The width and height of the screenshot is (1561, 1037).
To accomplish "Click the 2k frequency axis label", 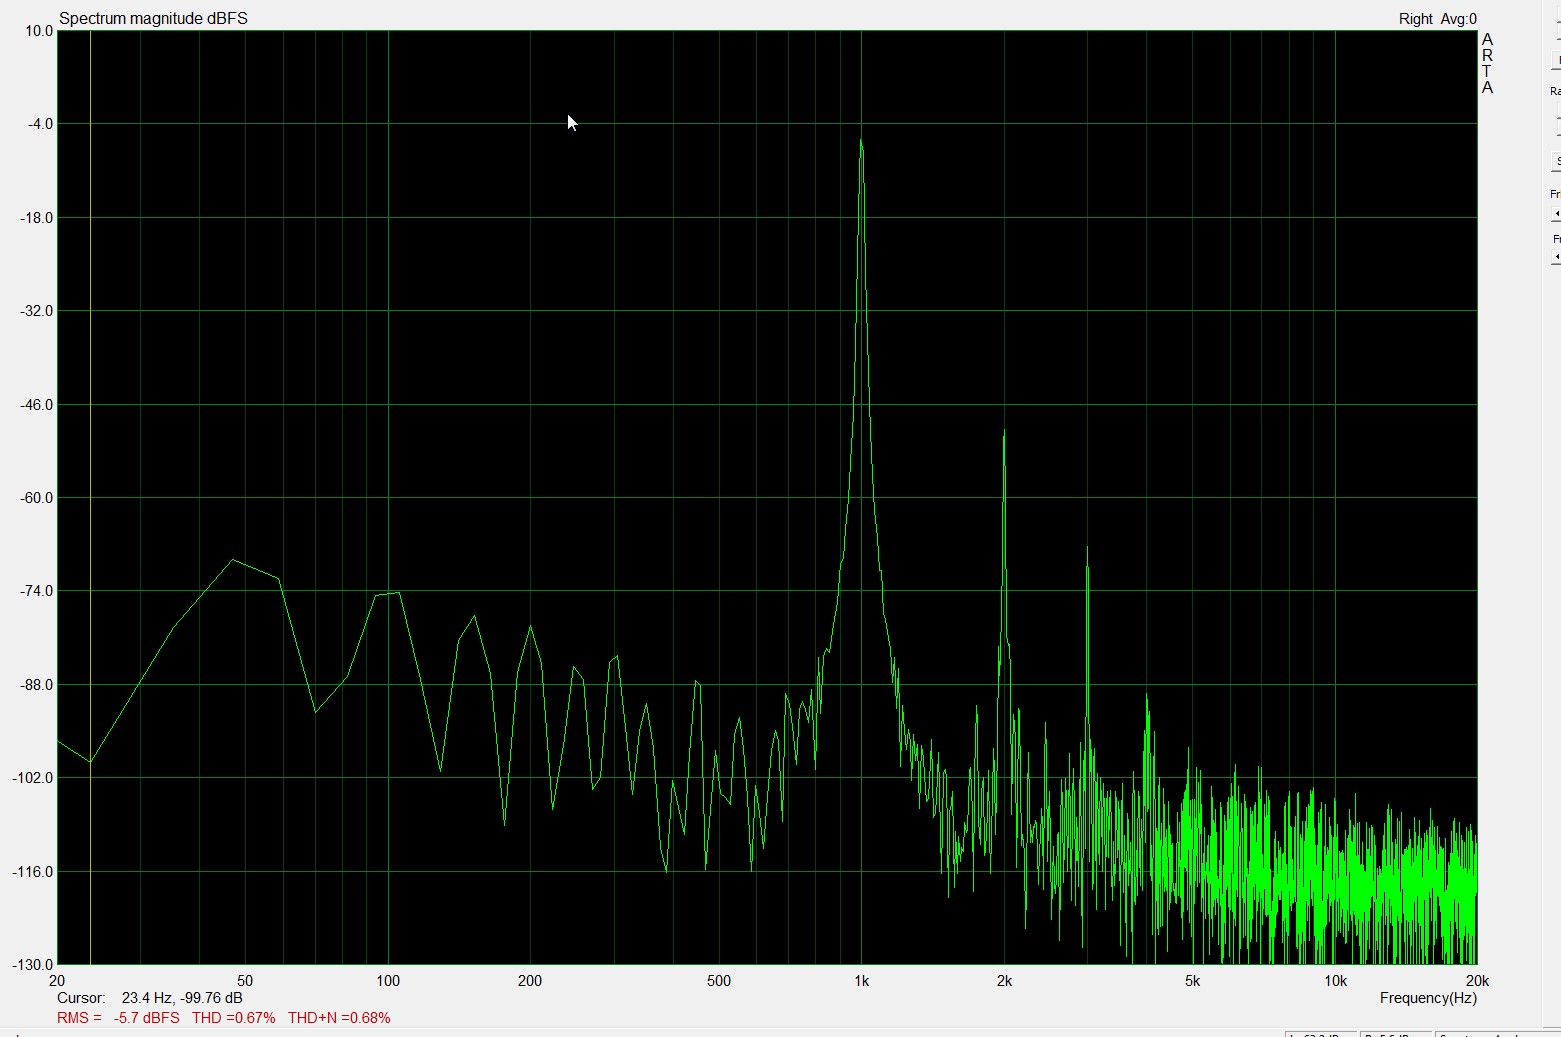I will click(1004, 981).
